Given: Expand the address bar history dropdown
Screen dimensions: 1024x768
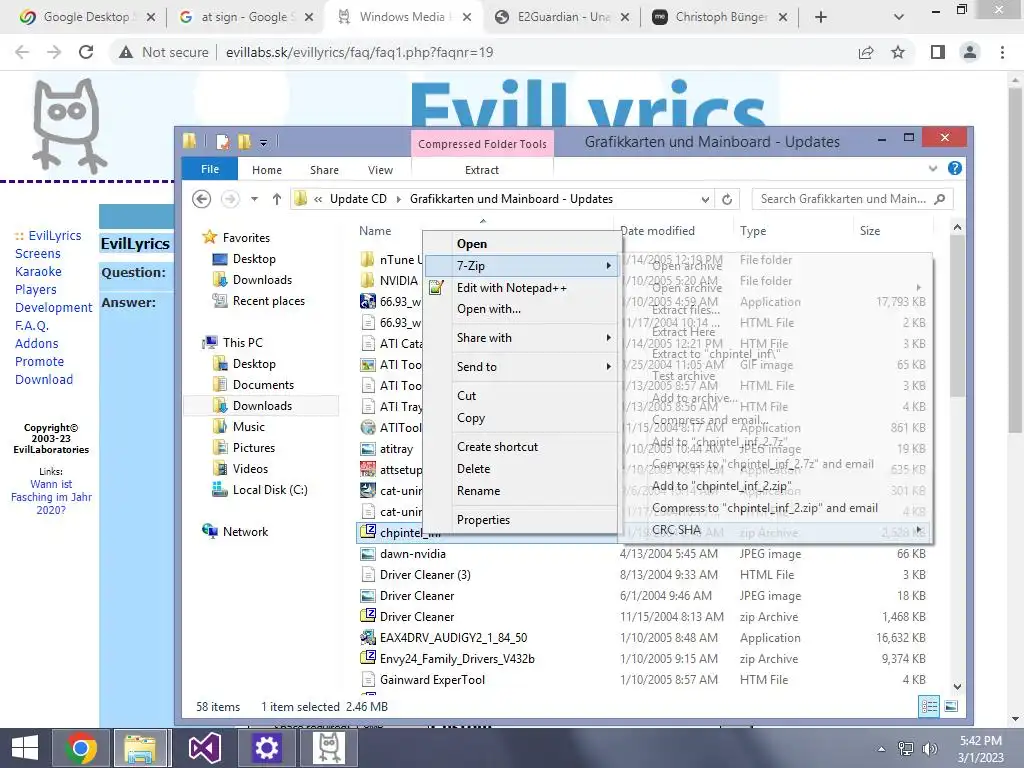Looking at the screenshot, I should click(x=705, y=199).
